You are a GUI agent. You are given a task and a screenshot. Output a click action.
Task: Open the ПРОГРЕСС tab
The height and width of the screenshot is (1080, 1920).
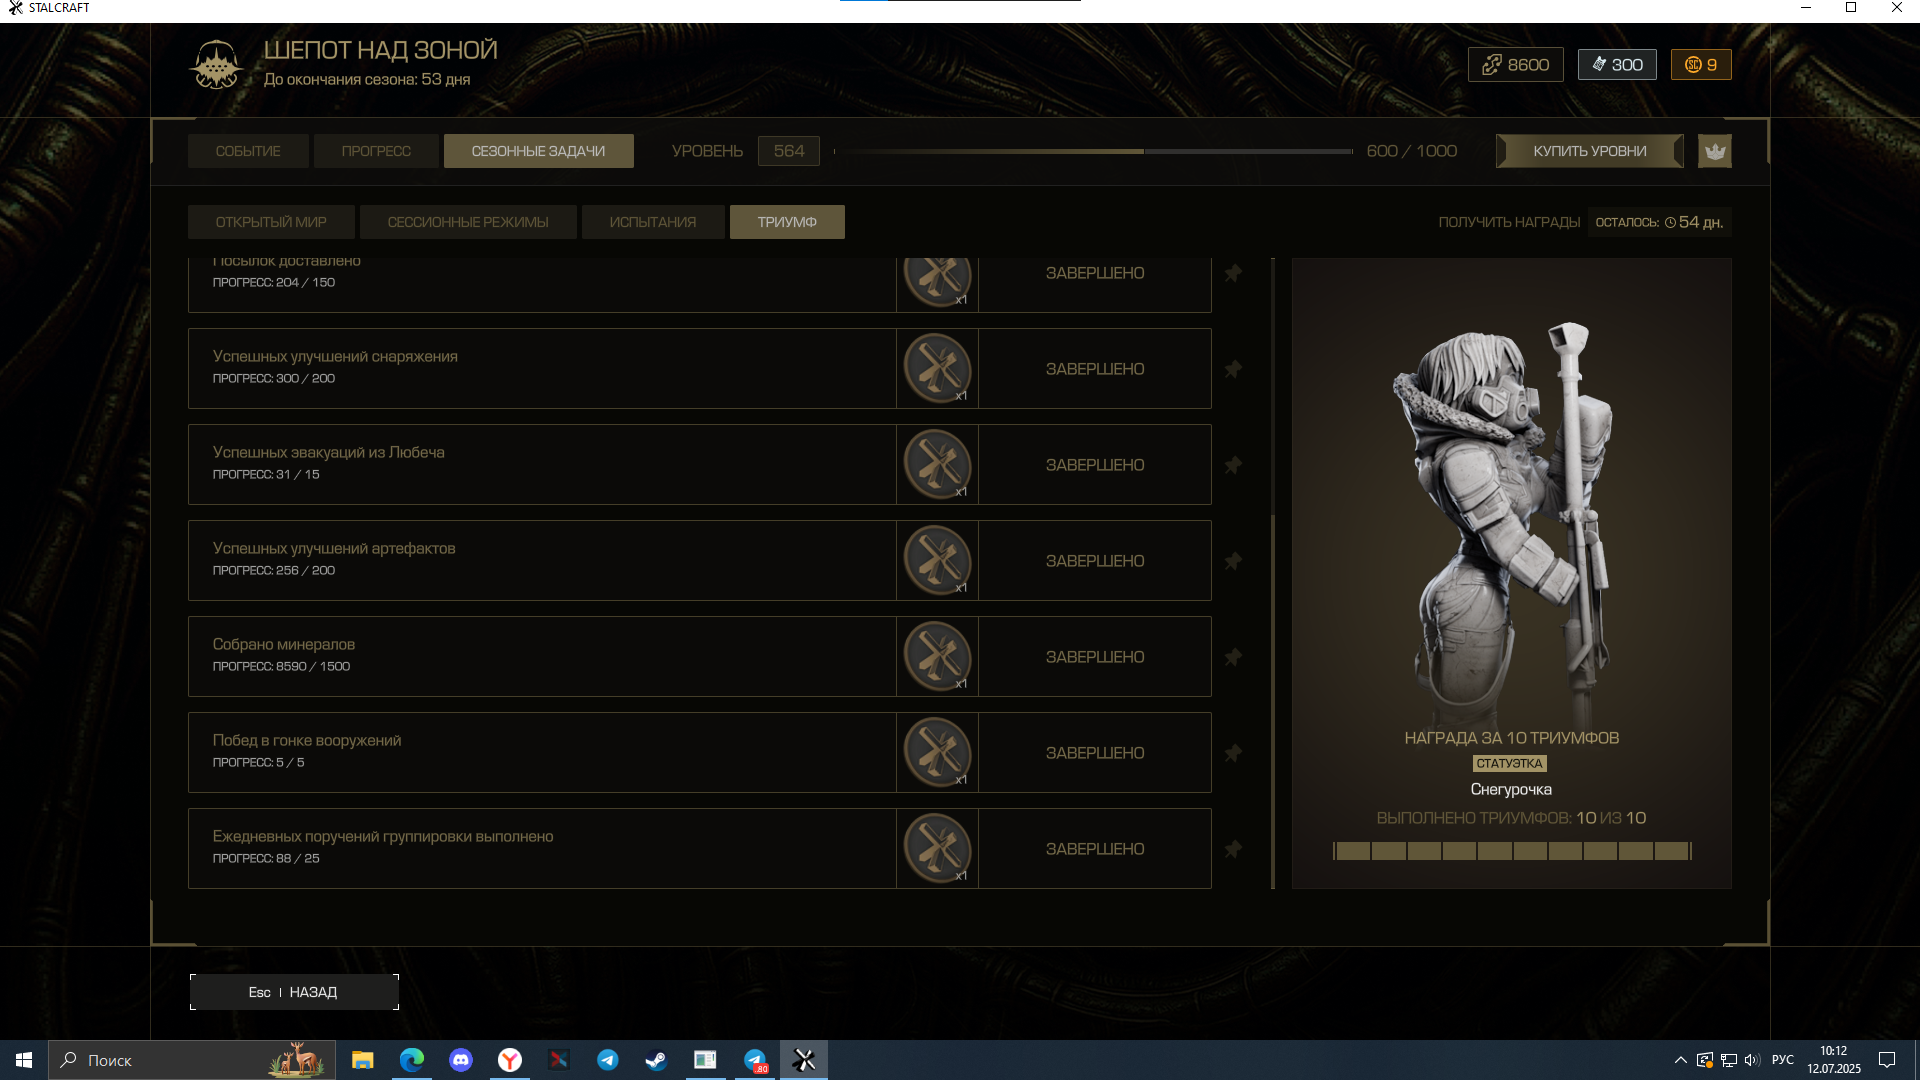pyautogui.click(x=376, y=151)
